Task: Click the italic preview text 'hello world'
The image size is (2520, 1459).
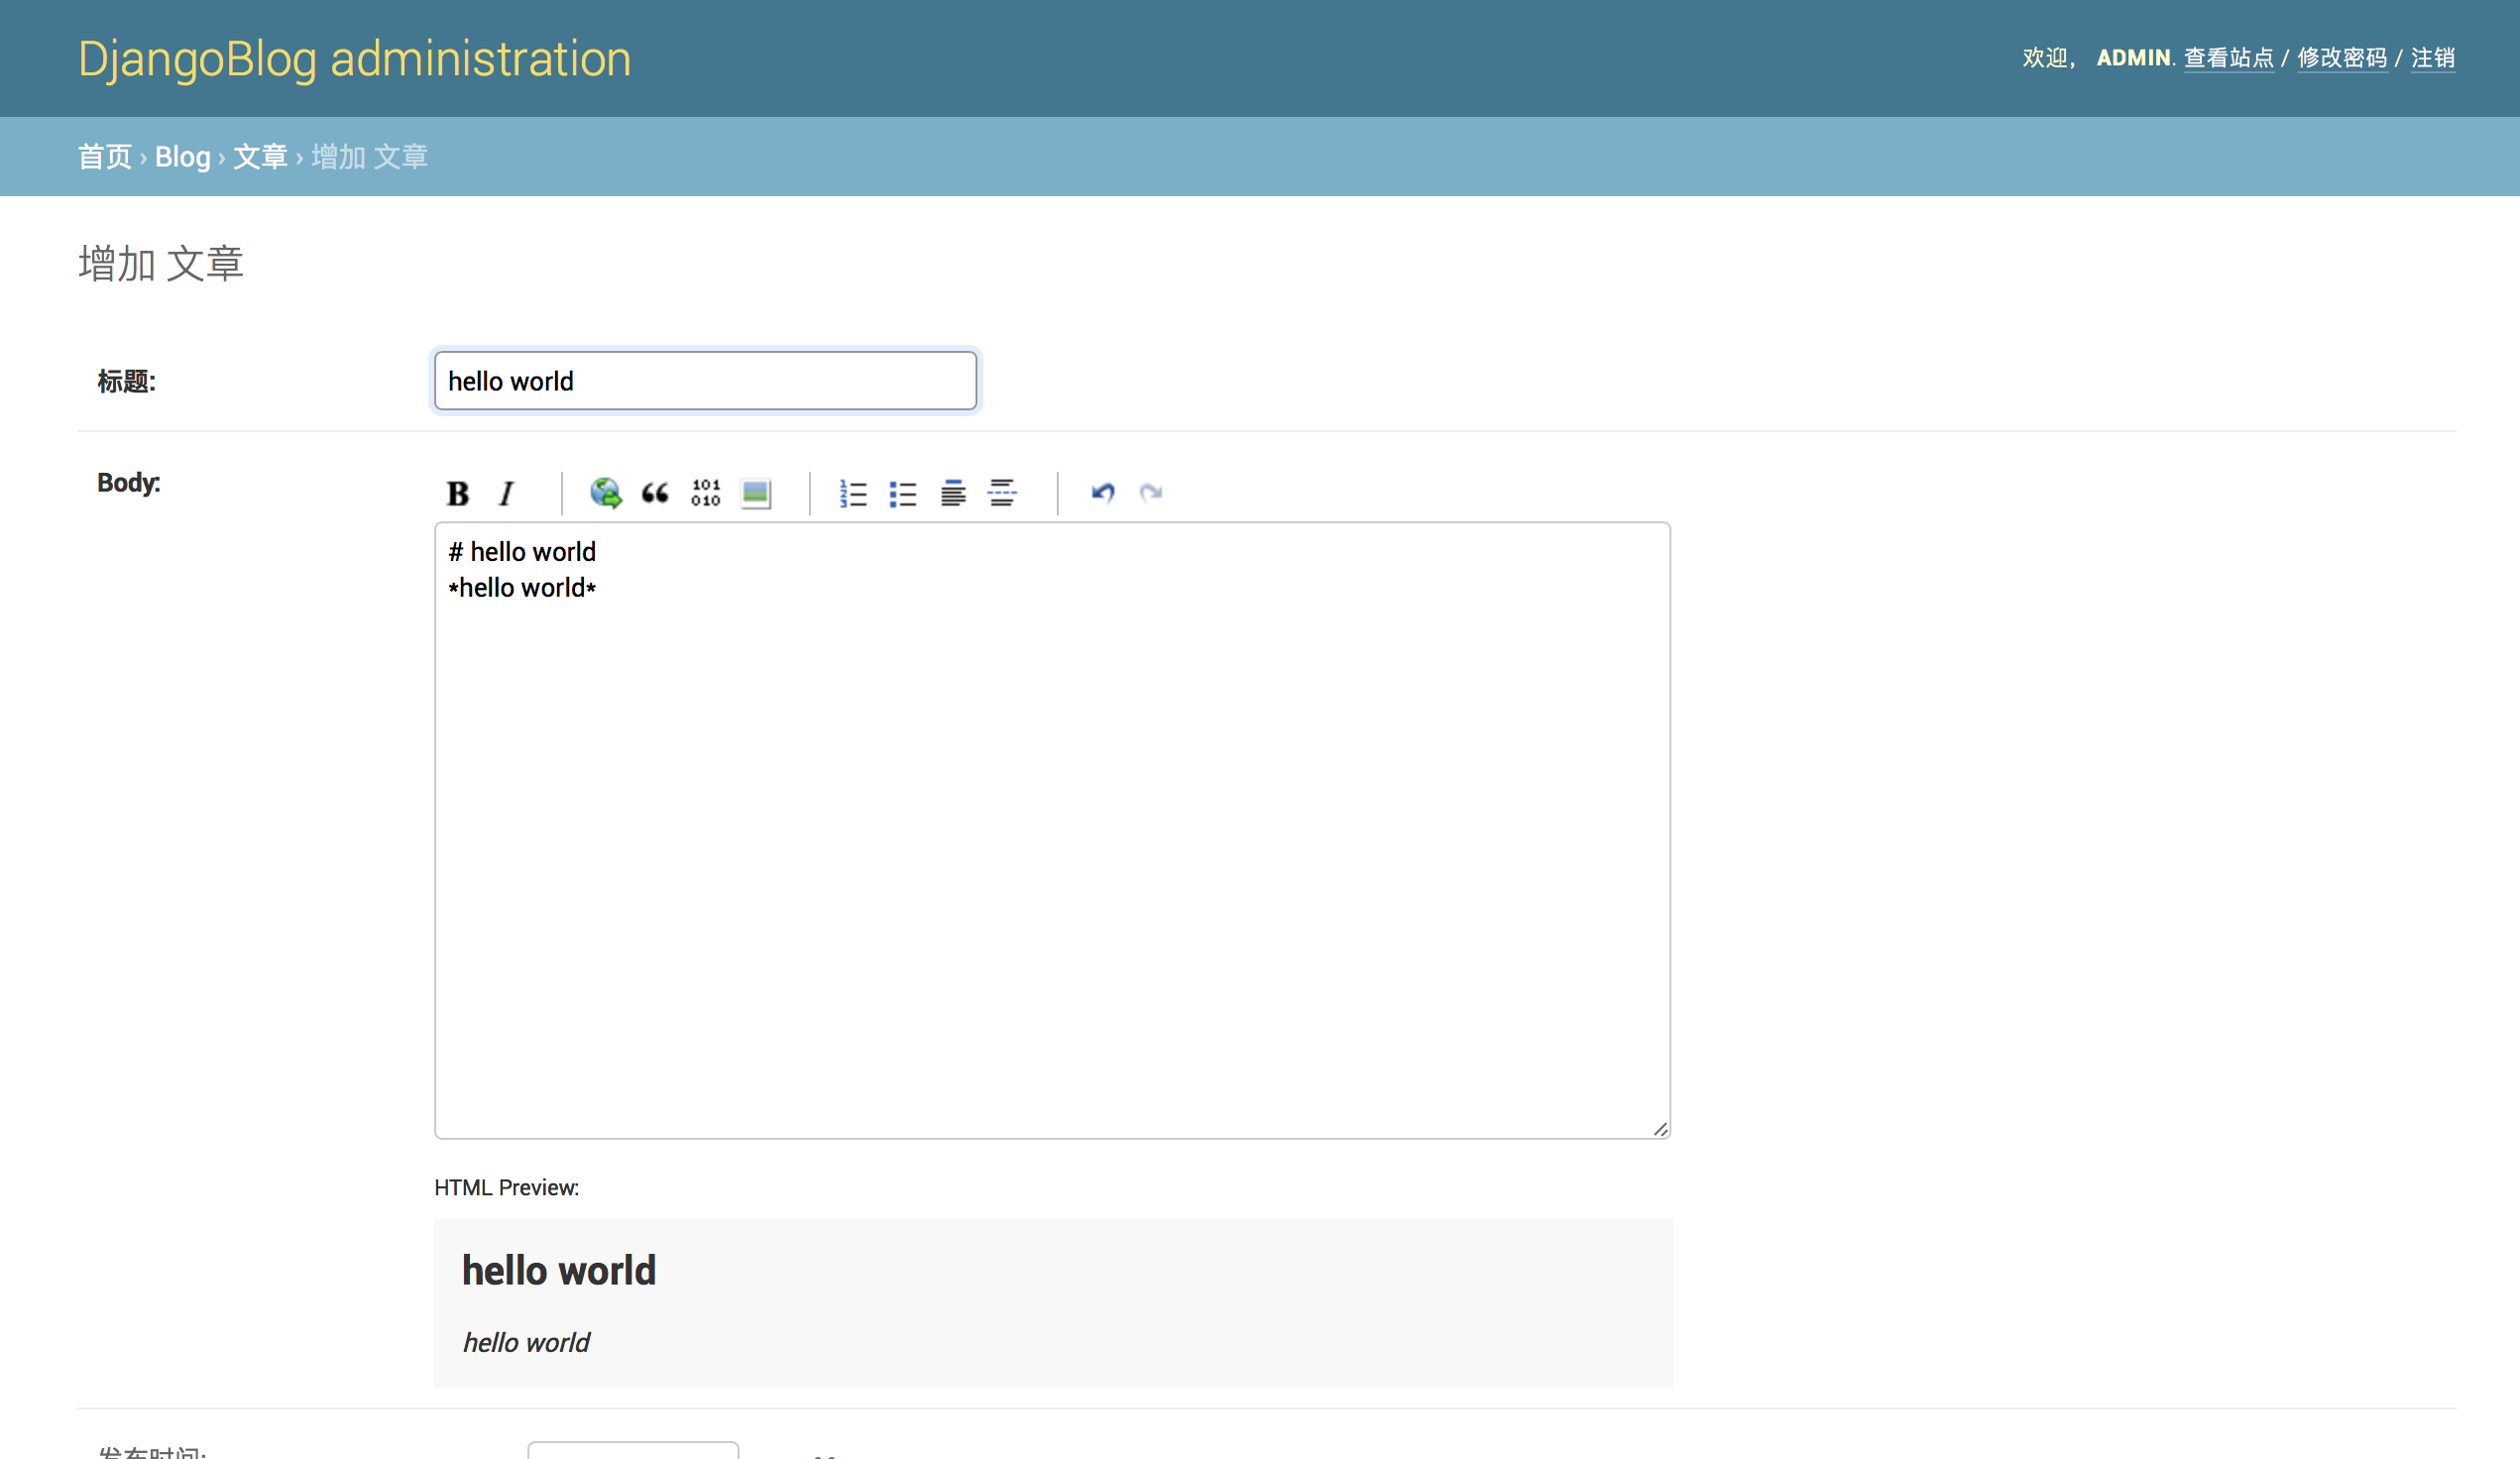Action: [x=526, y=1343]
